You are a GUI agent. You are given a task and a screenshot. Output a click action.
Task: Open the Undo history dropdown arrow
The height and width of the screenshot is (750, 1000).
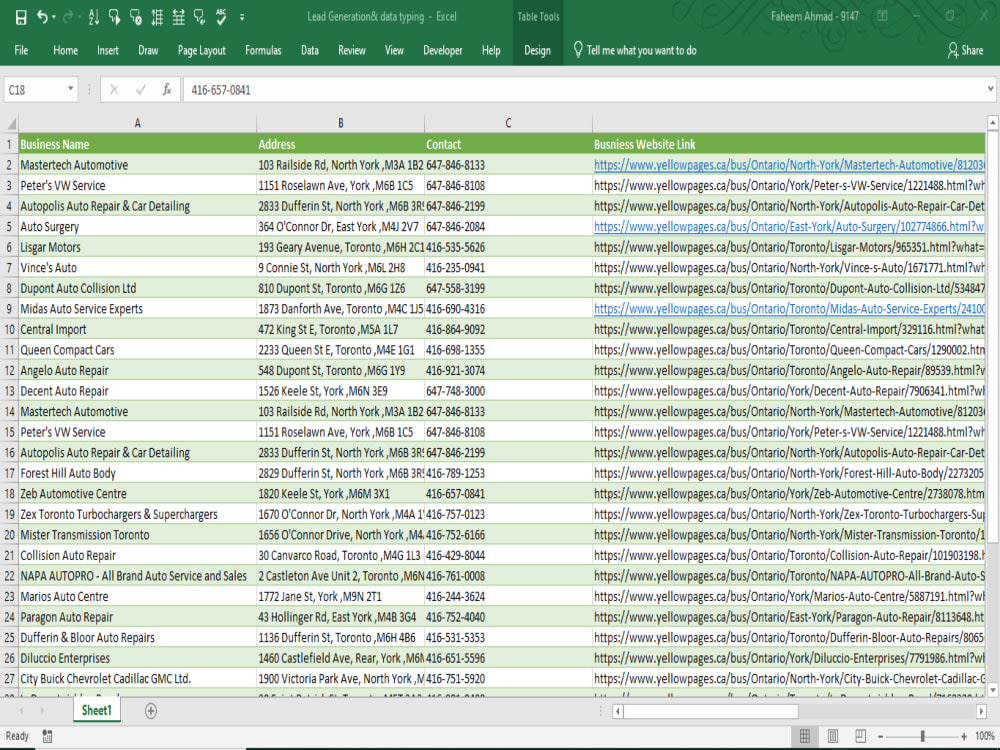tap(54, 17)
